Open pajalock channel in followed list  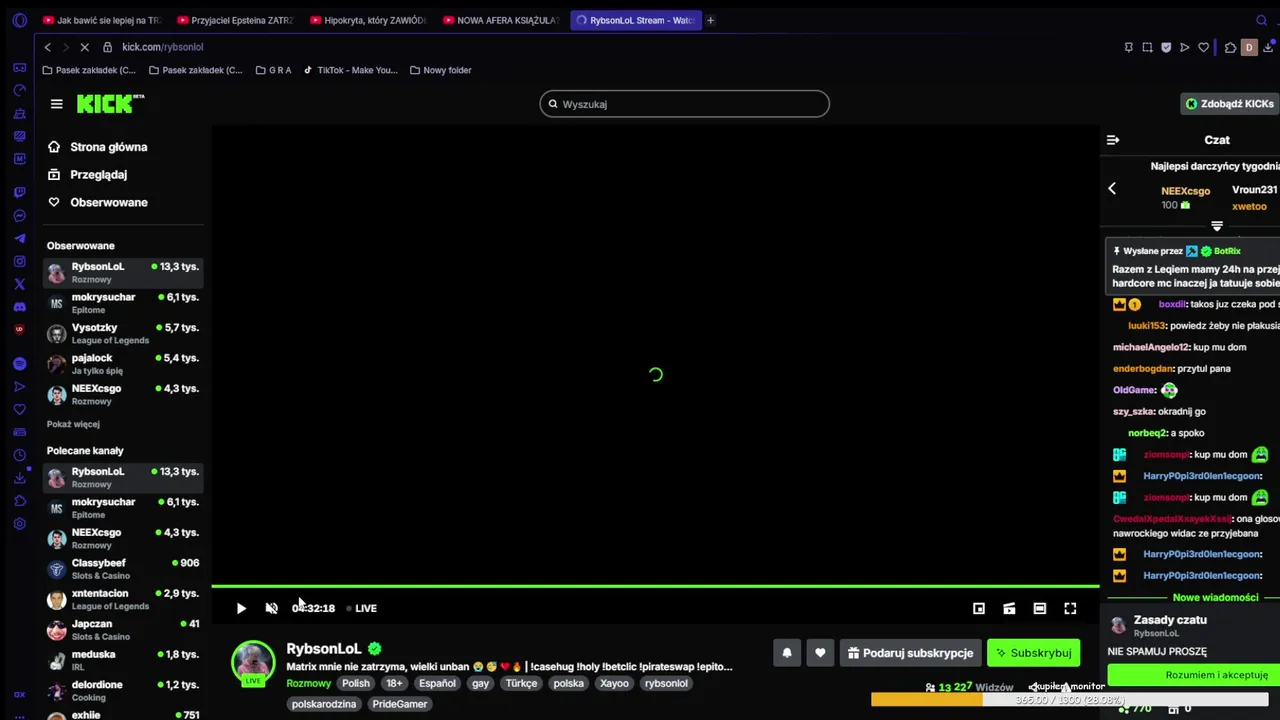pos(123,364)
